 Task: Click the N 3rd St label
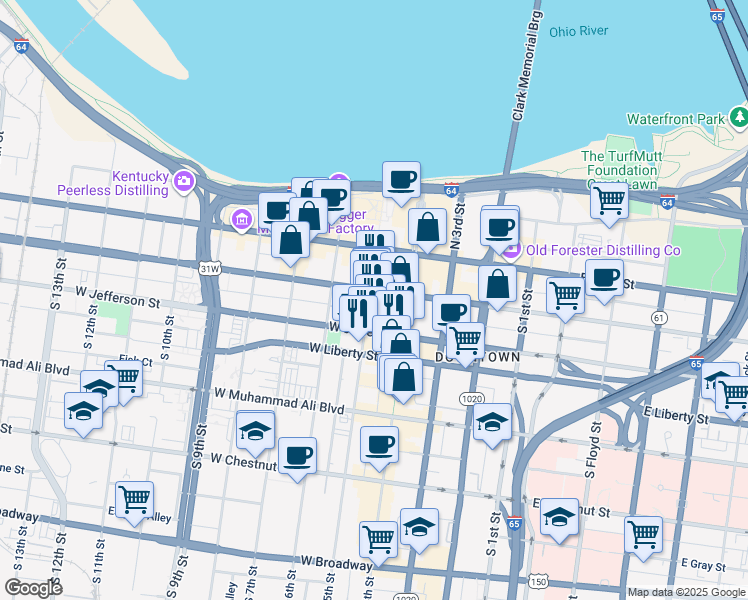(457, 226)
